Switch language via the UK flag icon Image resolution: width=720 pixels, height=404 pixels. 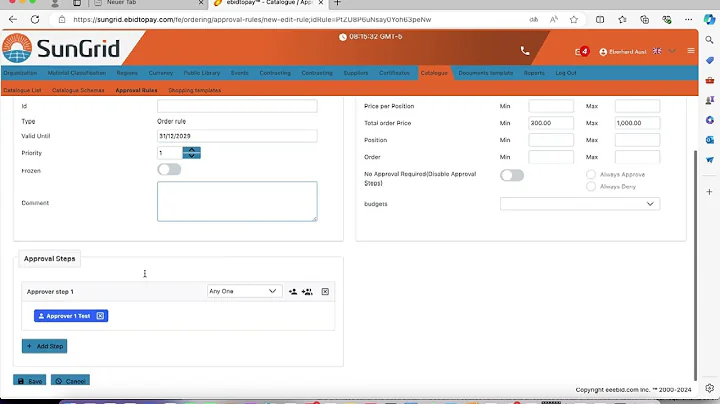click(x=657, y=51)
